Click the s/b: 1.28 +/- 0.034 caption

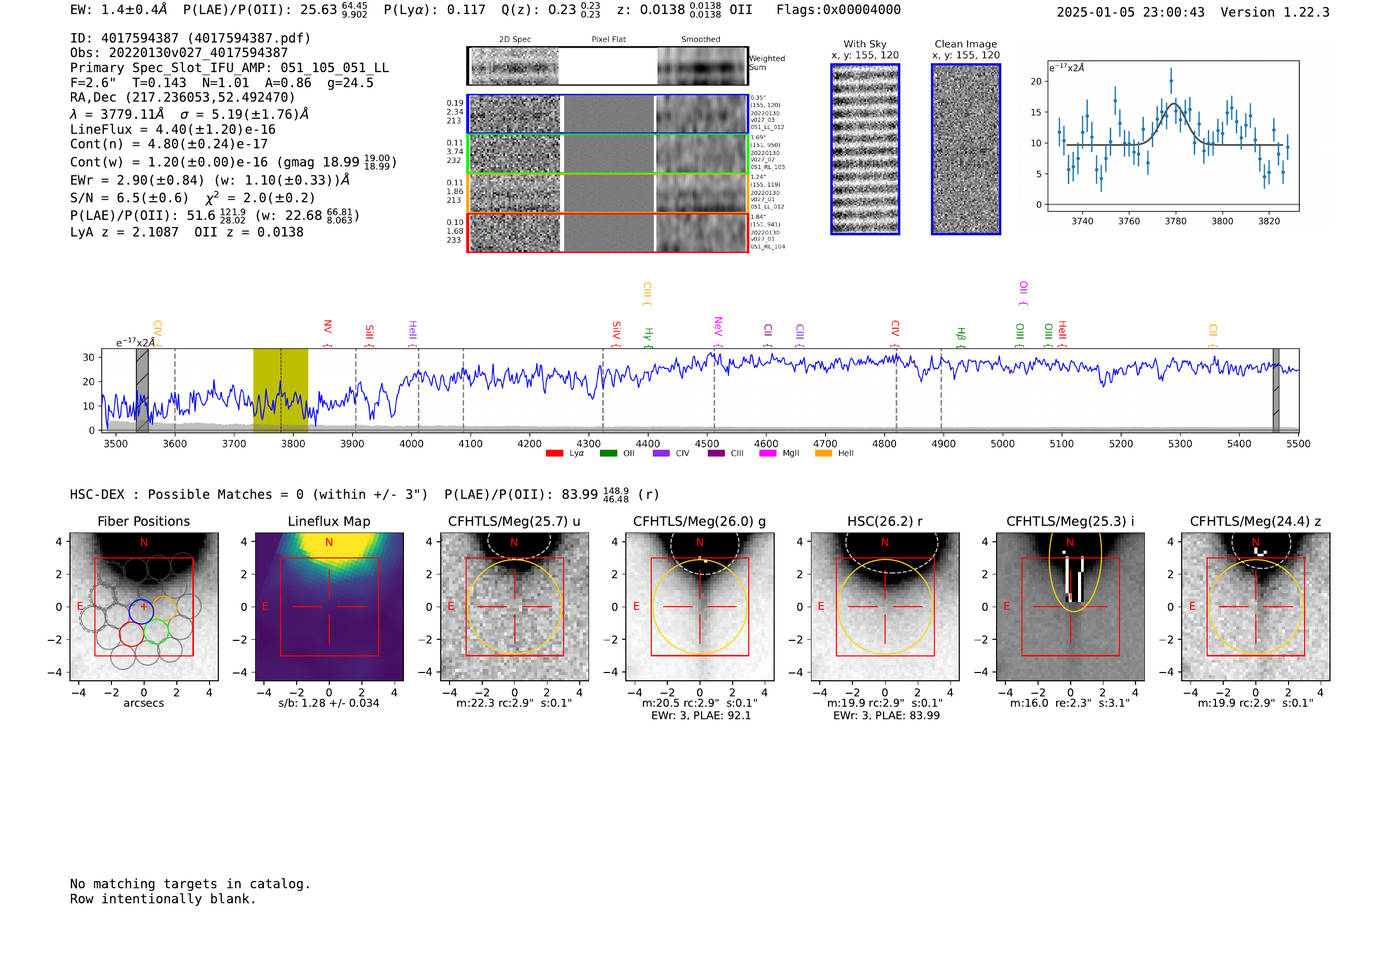[329, 703]
